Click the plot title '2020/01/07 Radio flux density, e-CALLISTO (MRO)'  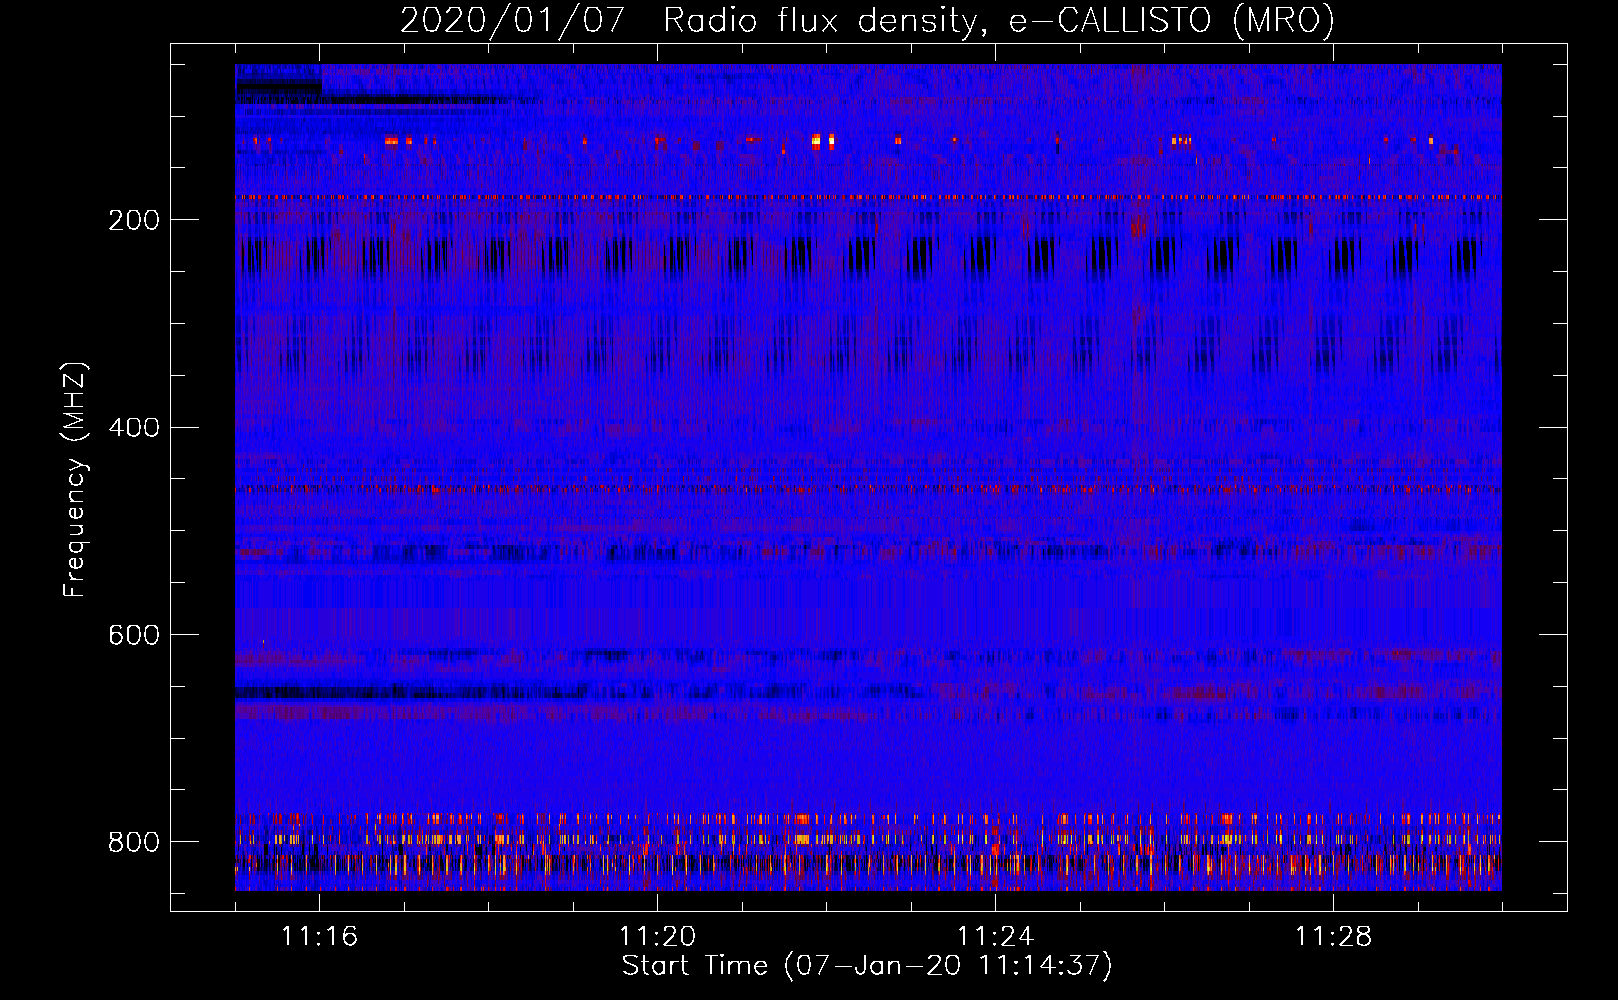[x=867, y=20]
